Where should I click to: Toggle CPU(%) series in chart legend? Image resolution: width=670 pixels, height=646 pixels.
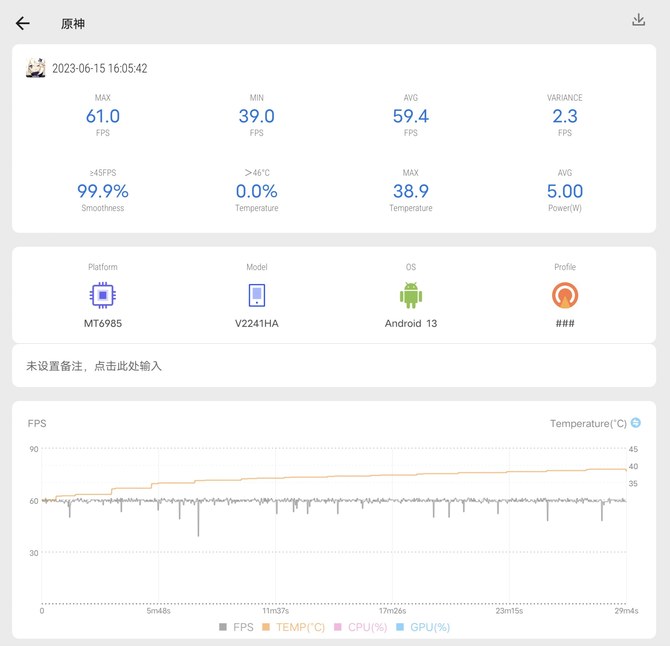[360, 627]
